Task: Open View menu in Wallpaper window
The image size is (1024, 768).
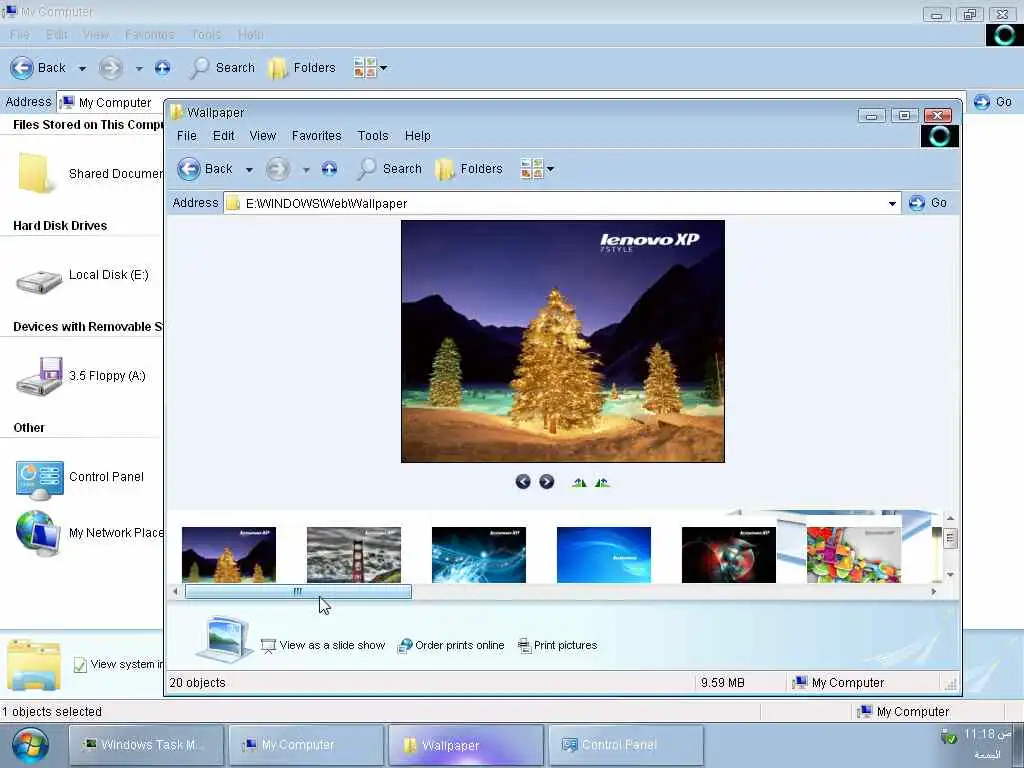Action: tap(263, 136)
